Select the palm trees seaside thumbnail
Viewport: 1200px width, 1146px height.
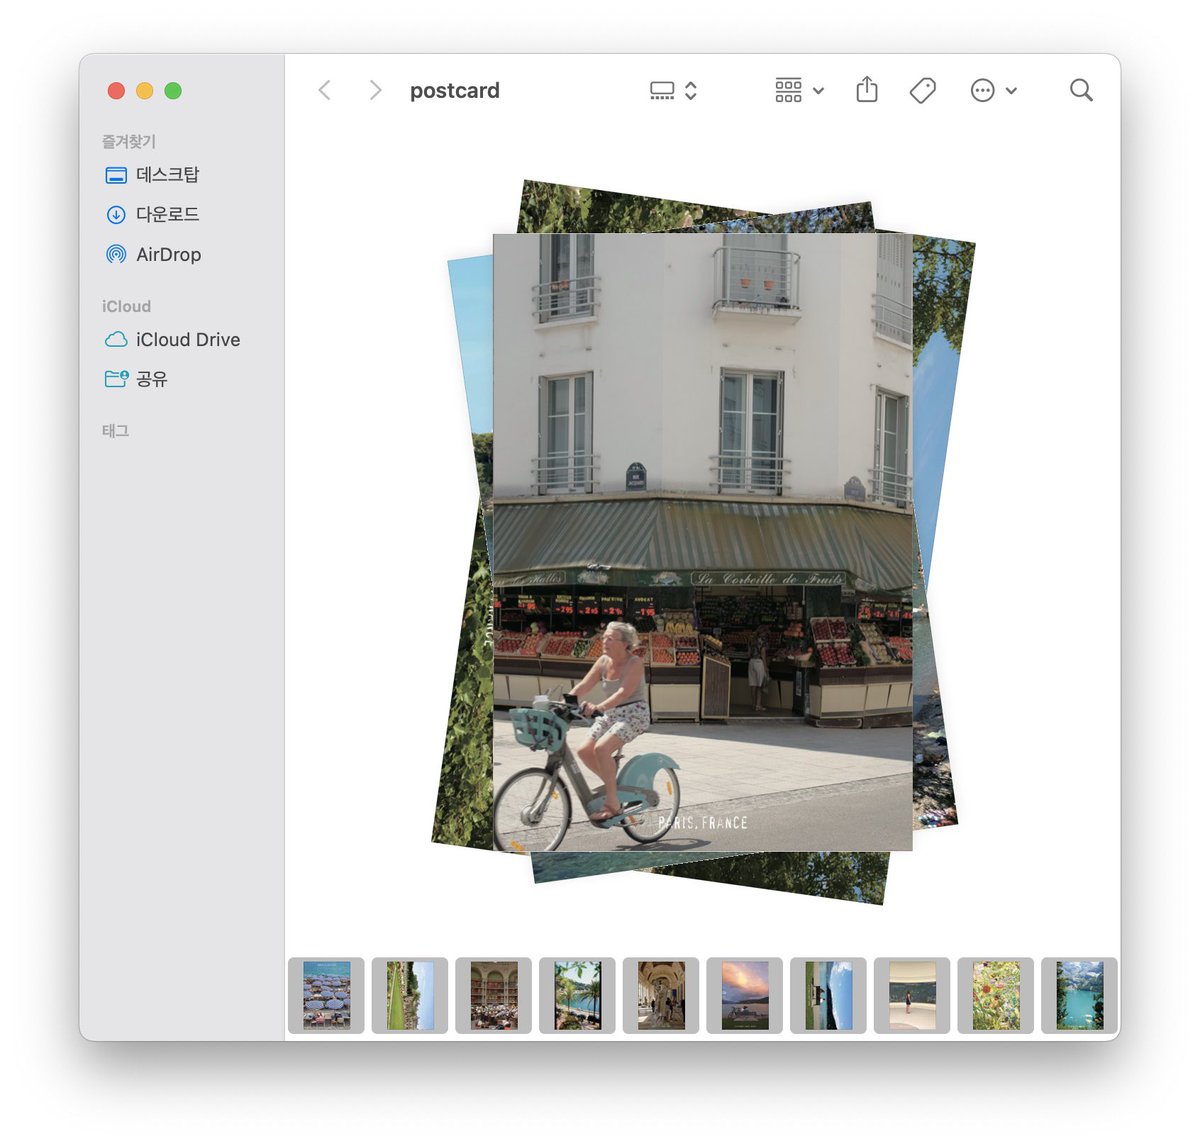(x=577, y=995)
